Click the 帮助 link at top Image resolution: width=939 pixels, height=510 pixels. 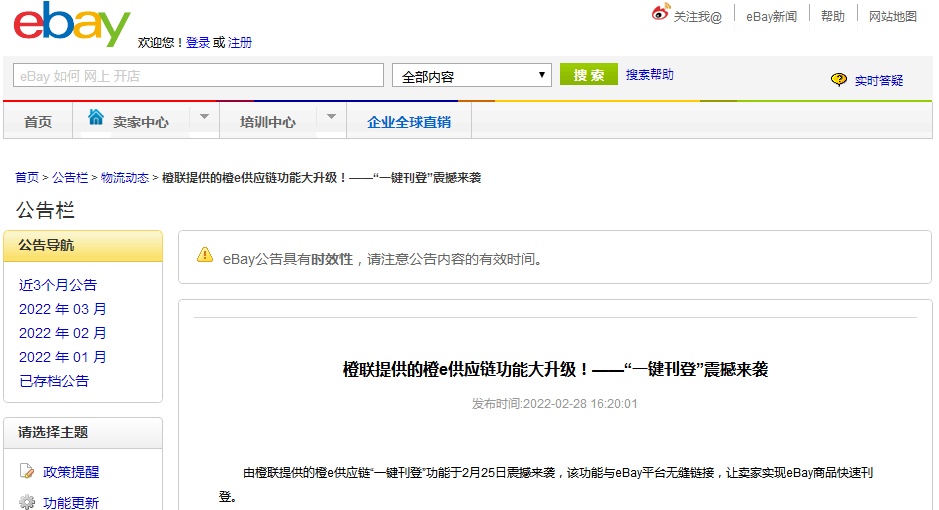[832, 17]
